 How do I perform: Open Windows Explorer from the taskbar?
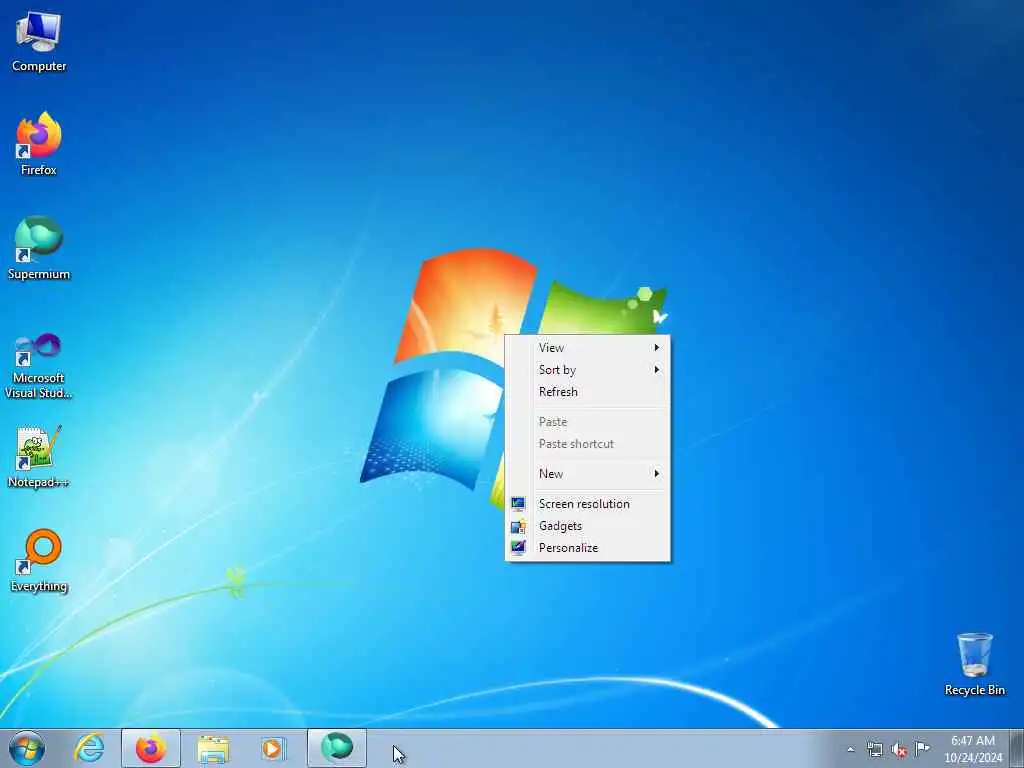point(213,748)
